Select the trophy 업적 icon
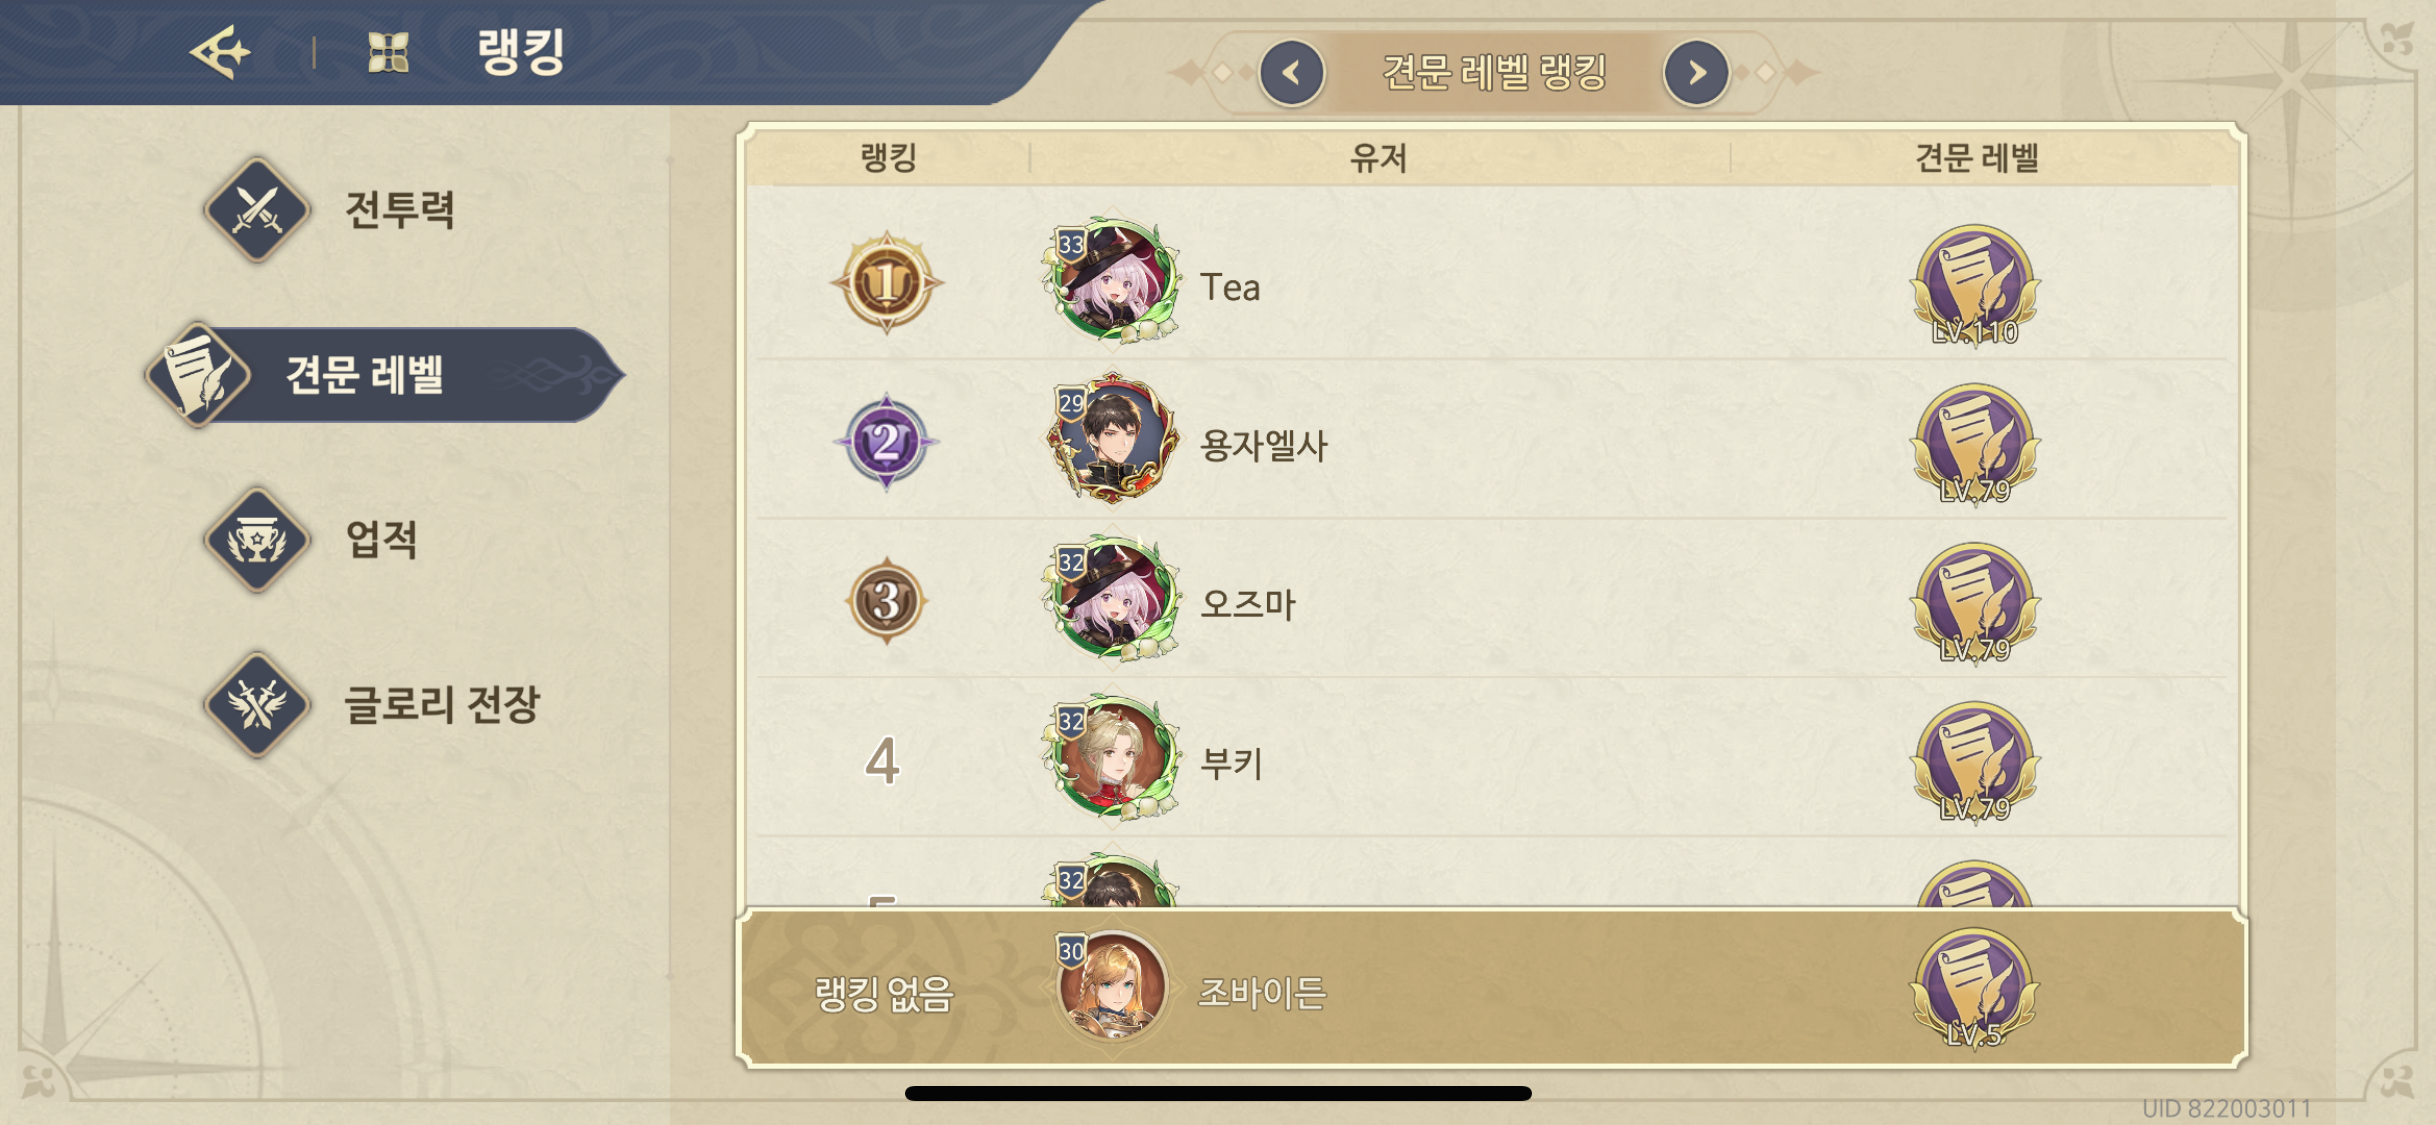 tap(257, 540)
